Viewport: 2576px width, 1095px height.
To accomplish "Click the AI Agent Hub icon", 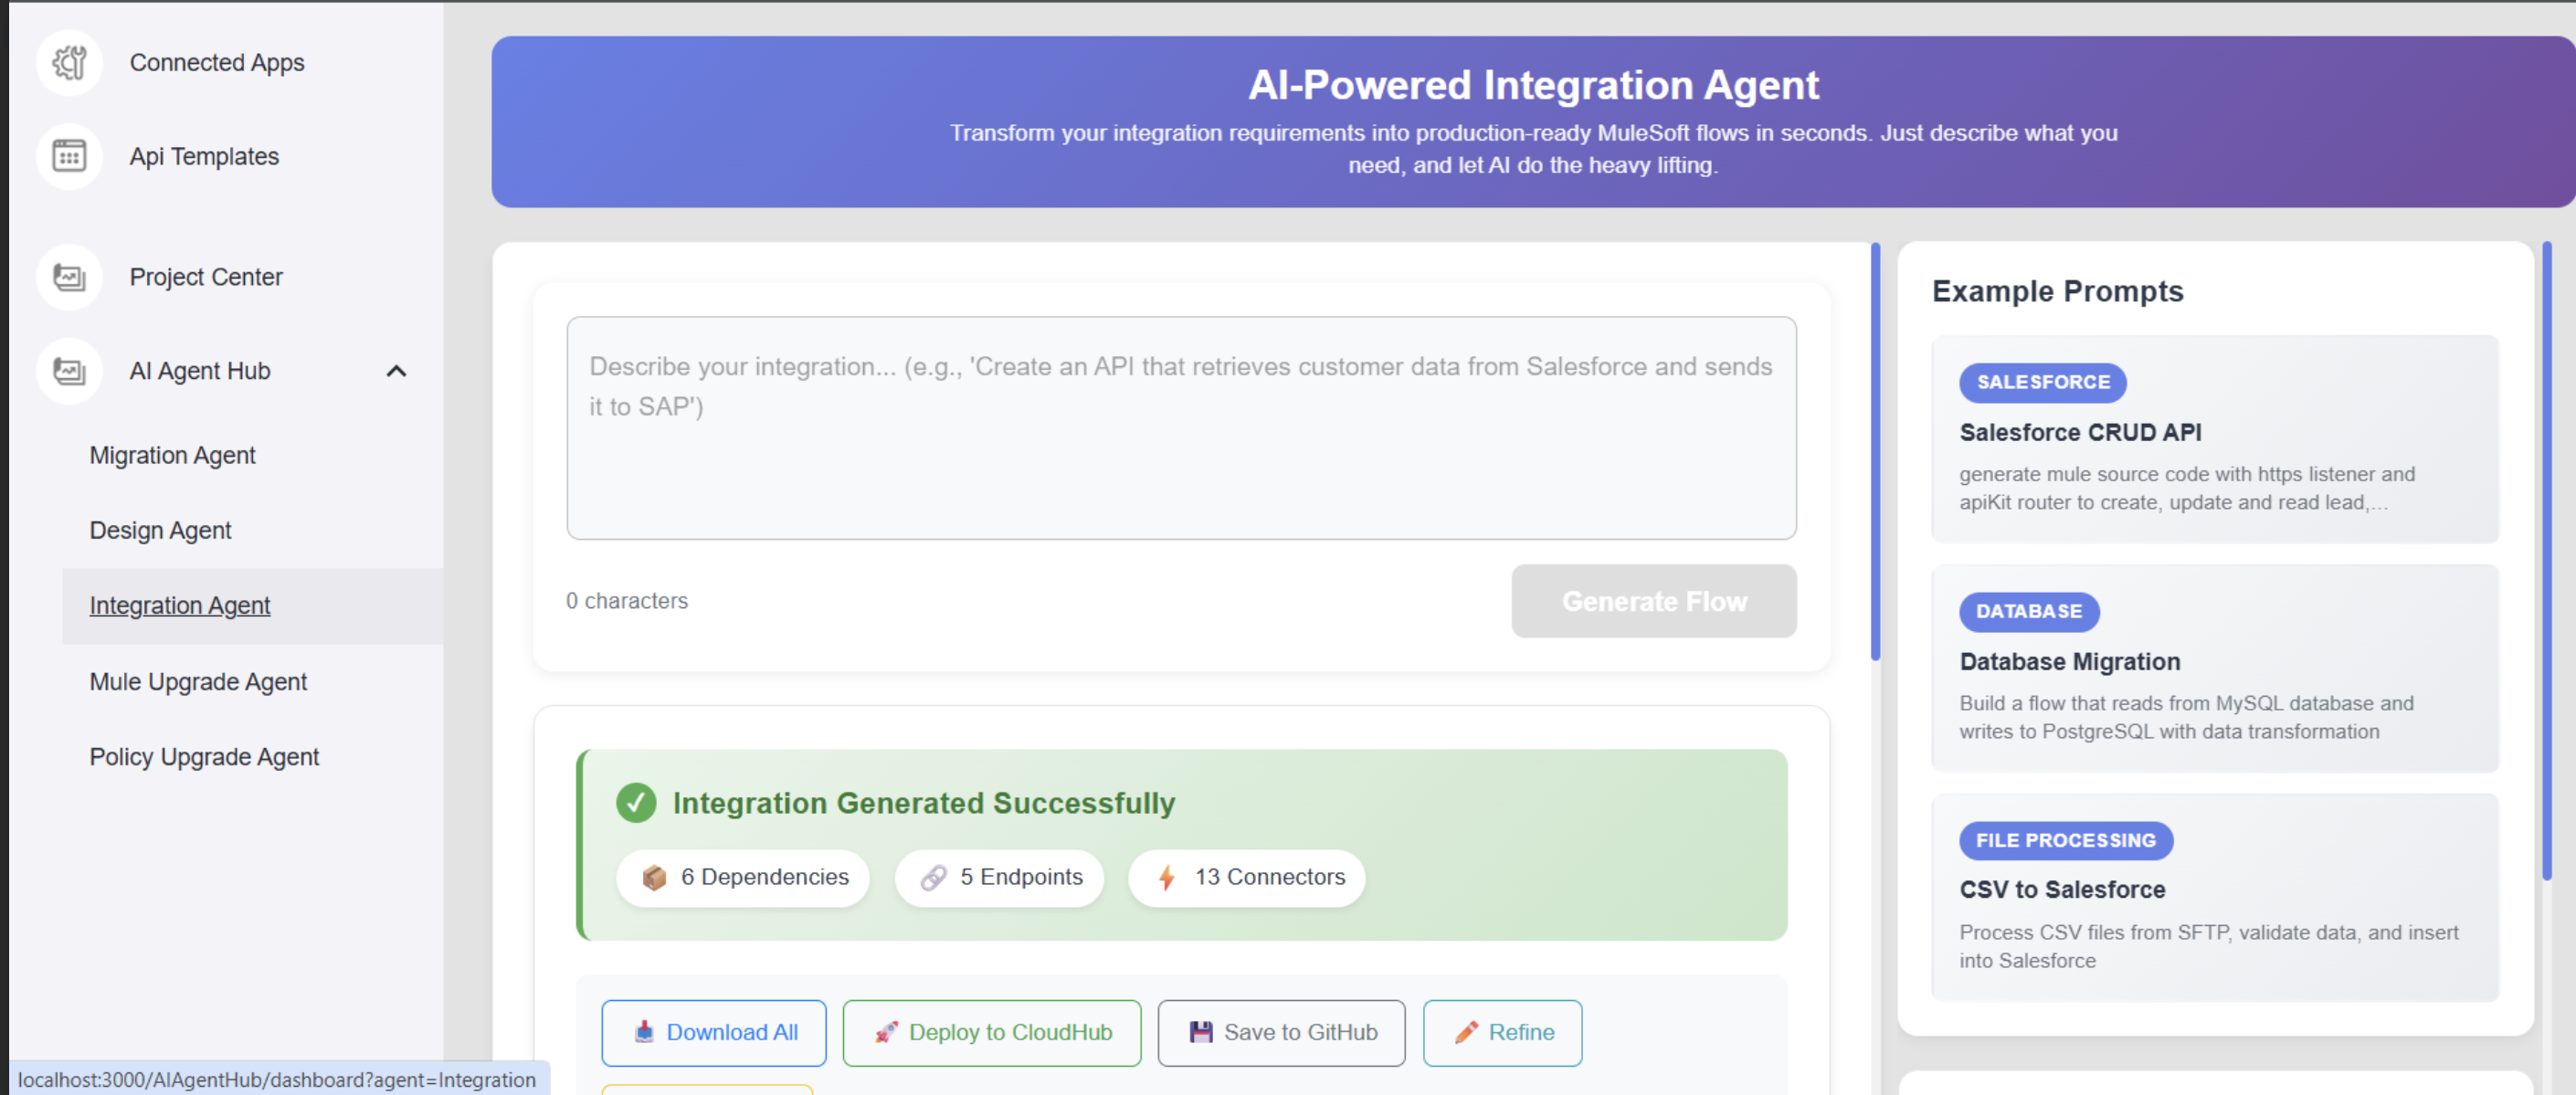I will [x=69, y=371].
